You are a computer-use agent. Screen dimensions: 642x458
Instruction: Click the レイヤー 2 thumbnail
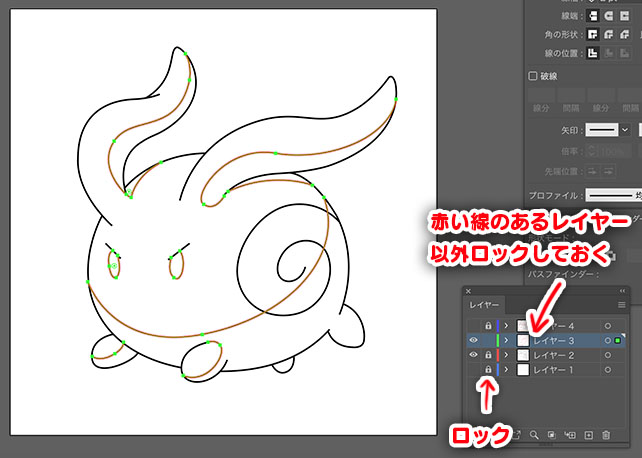(x=523, y=355)
